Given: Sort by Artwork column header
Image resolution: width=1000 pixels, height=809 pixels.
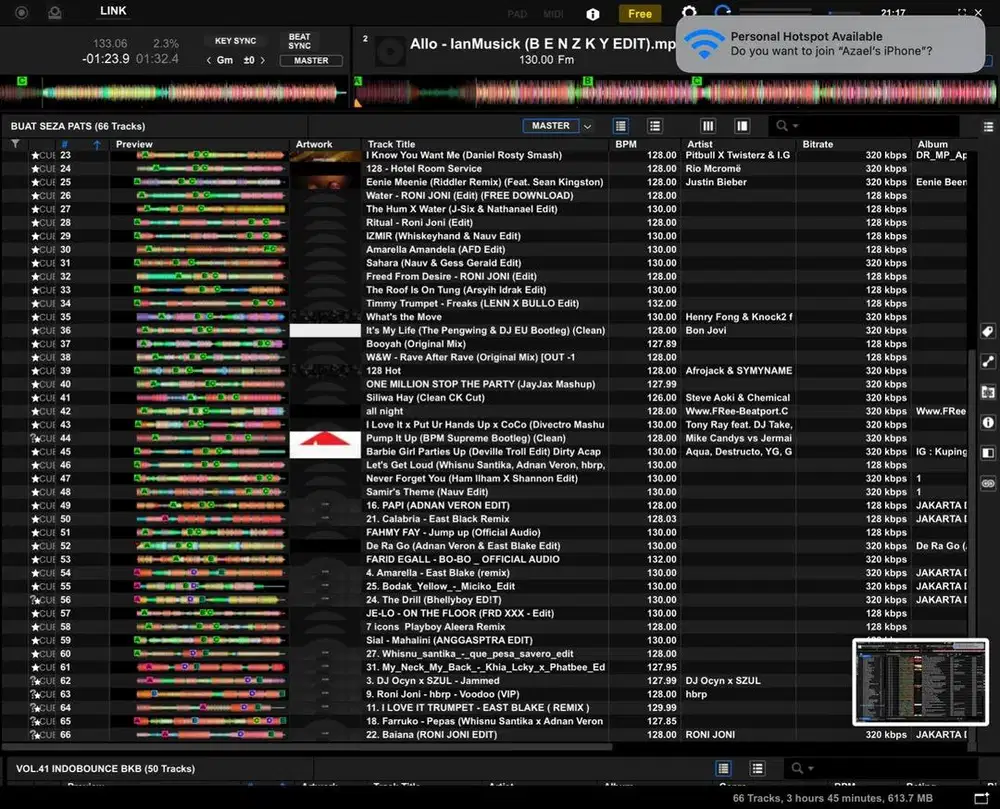Looking at the screenshot, I should (314, 145).
